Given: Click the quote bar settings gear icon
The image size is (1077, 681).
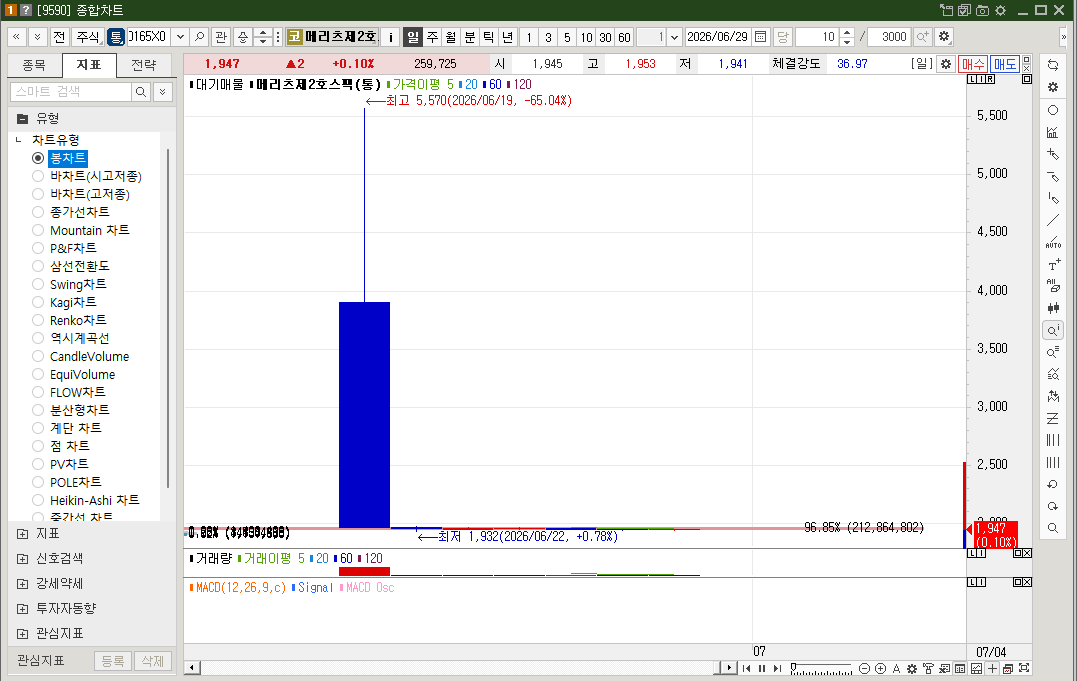Looking at the screenshot, I should [946, 64].
